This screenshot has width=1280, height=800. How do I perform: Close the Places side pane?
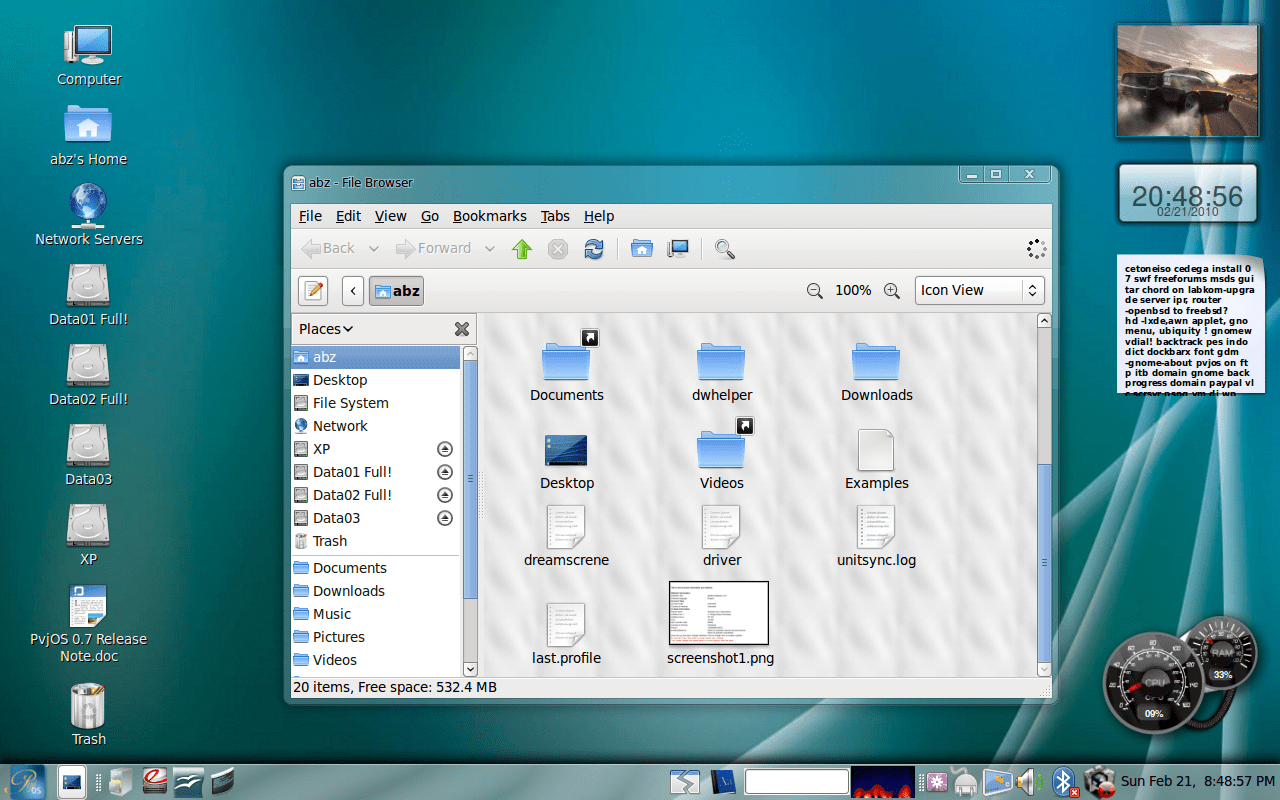tap(461, 328)
